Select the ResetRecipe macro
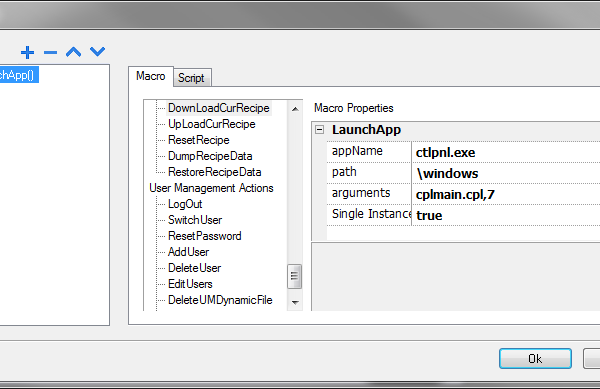Viewport: 600px width, 389px height. 199,140
